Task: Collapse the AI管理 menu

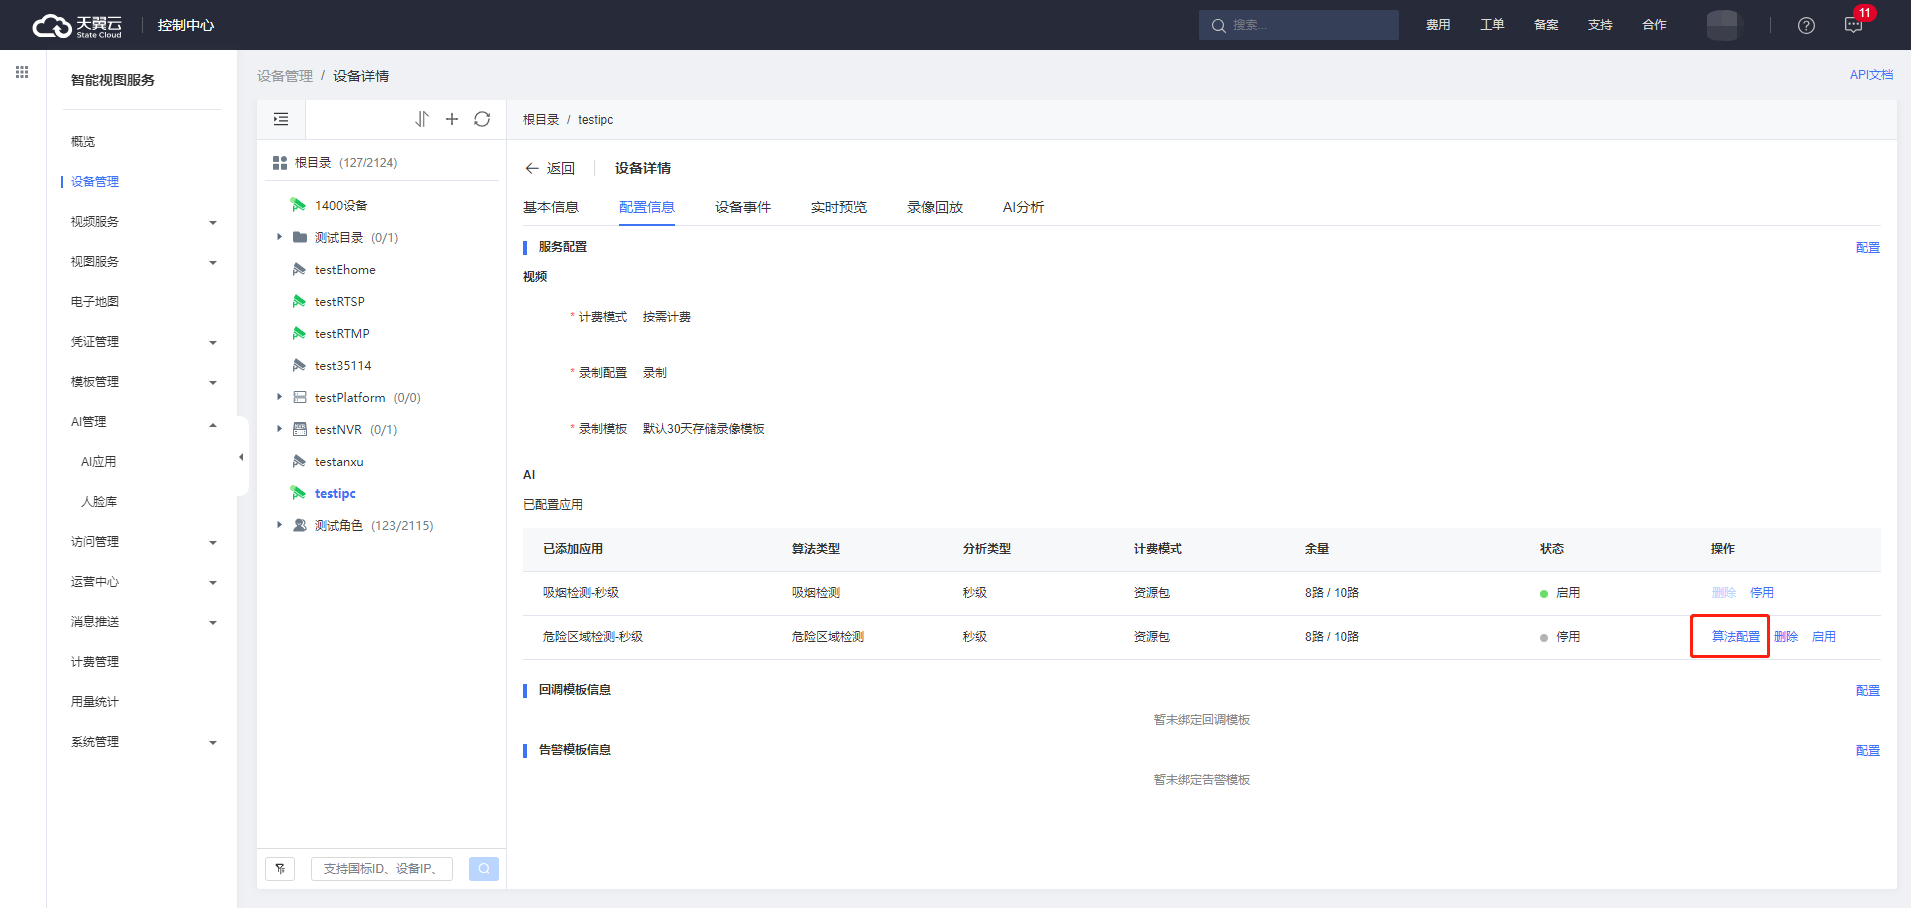Action: (213, 424)
